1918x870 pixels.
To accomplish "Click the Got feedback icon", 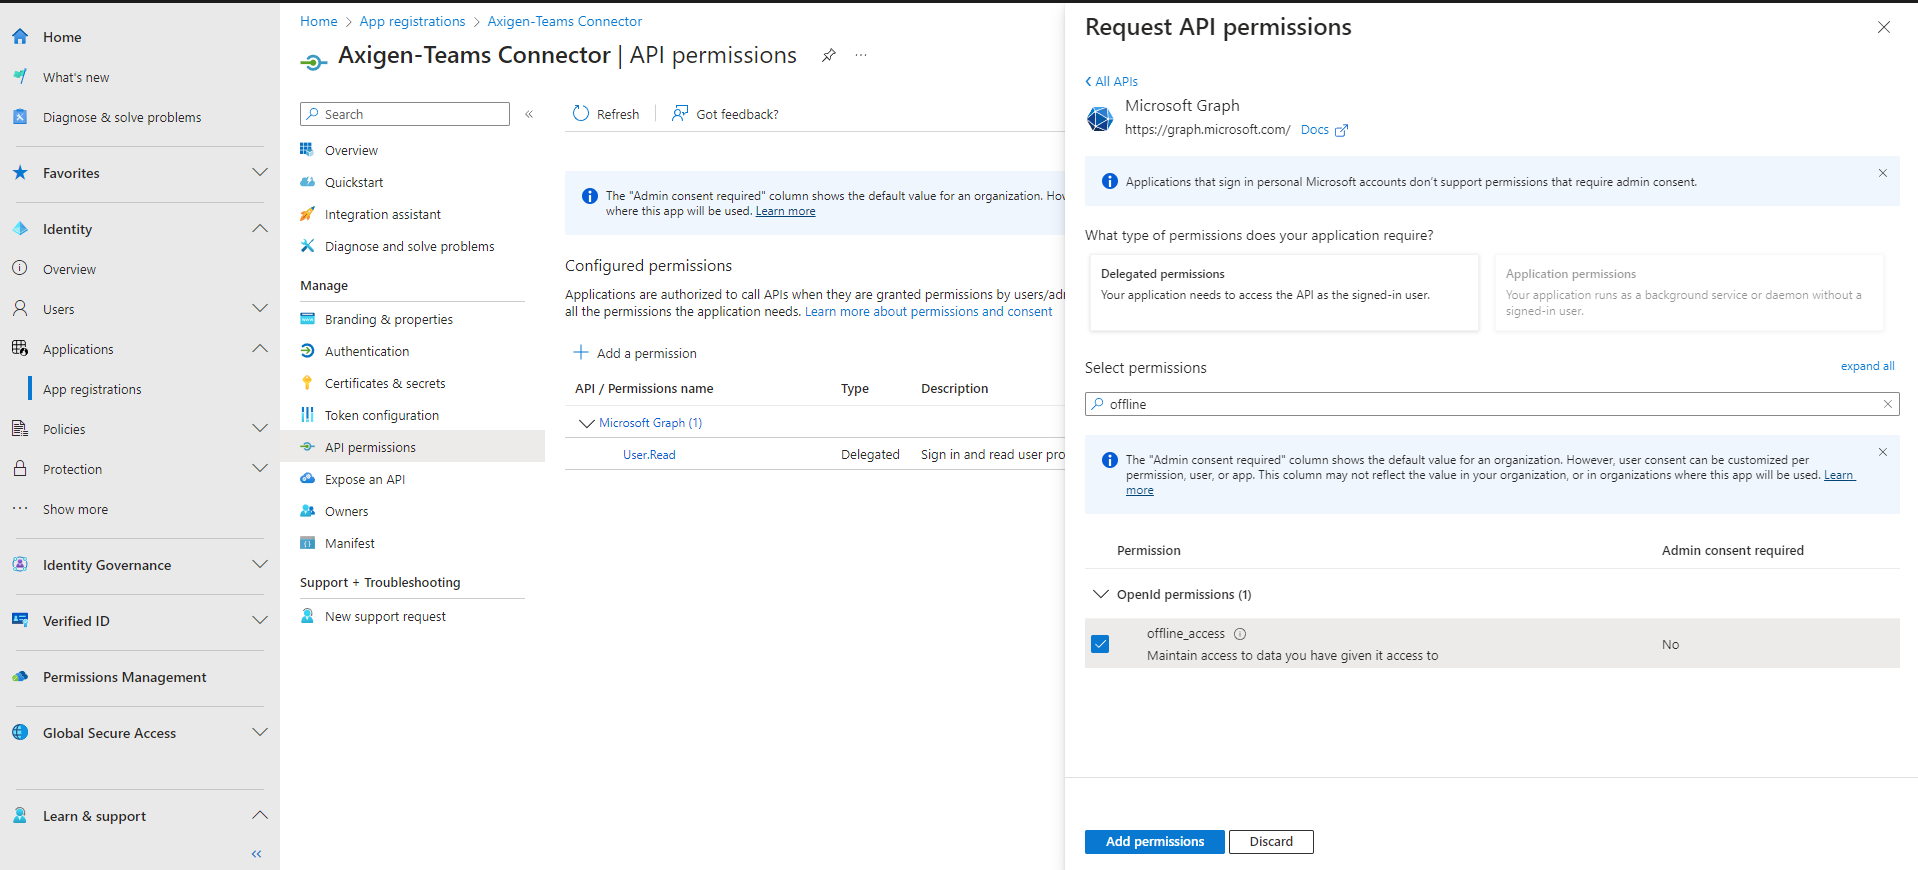I will [680, 114].
